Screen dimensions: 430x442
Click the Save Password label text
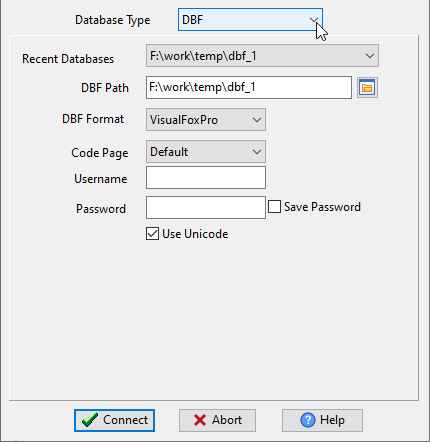[x=322, y=207]
